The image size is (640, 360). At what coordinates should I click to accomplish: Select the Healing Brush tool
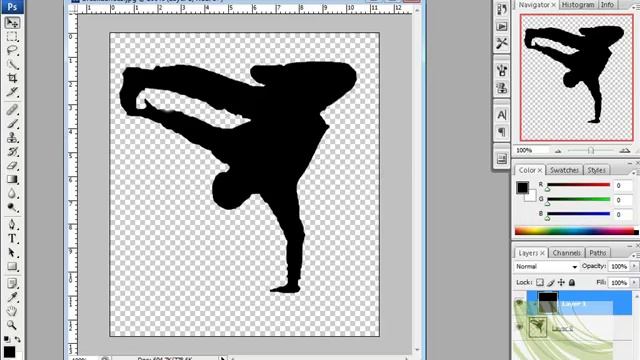coord(12,110)
